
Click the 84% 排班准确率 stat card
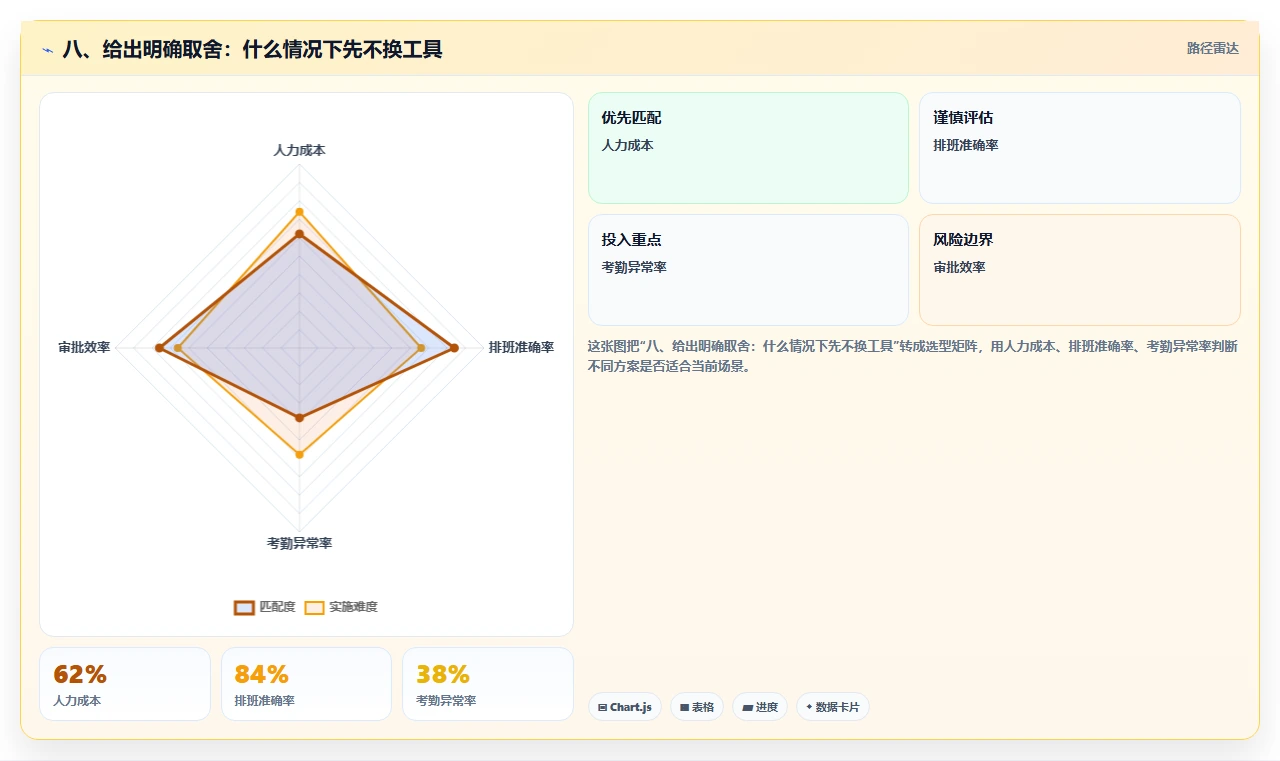(x=306, y=684)
